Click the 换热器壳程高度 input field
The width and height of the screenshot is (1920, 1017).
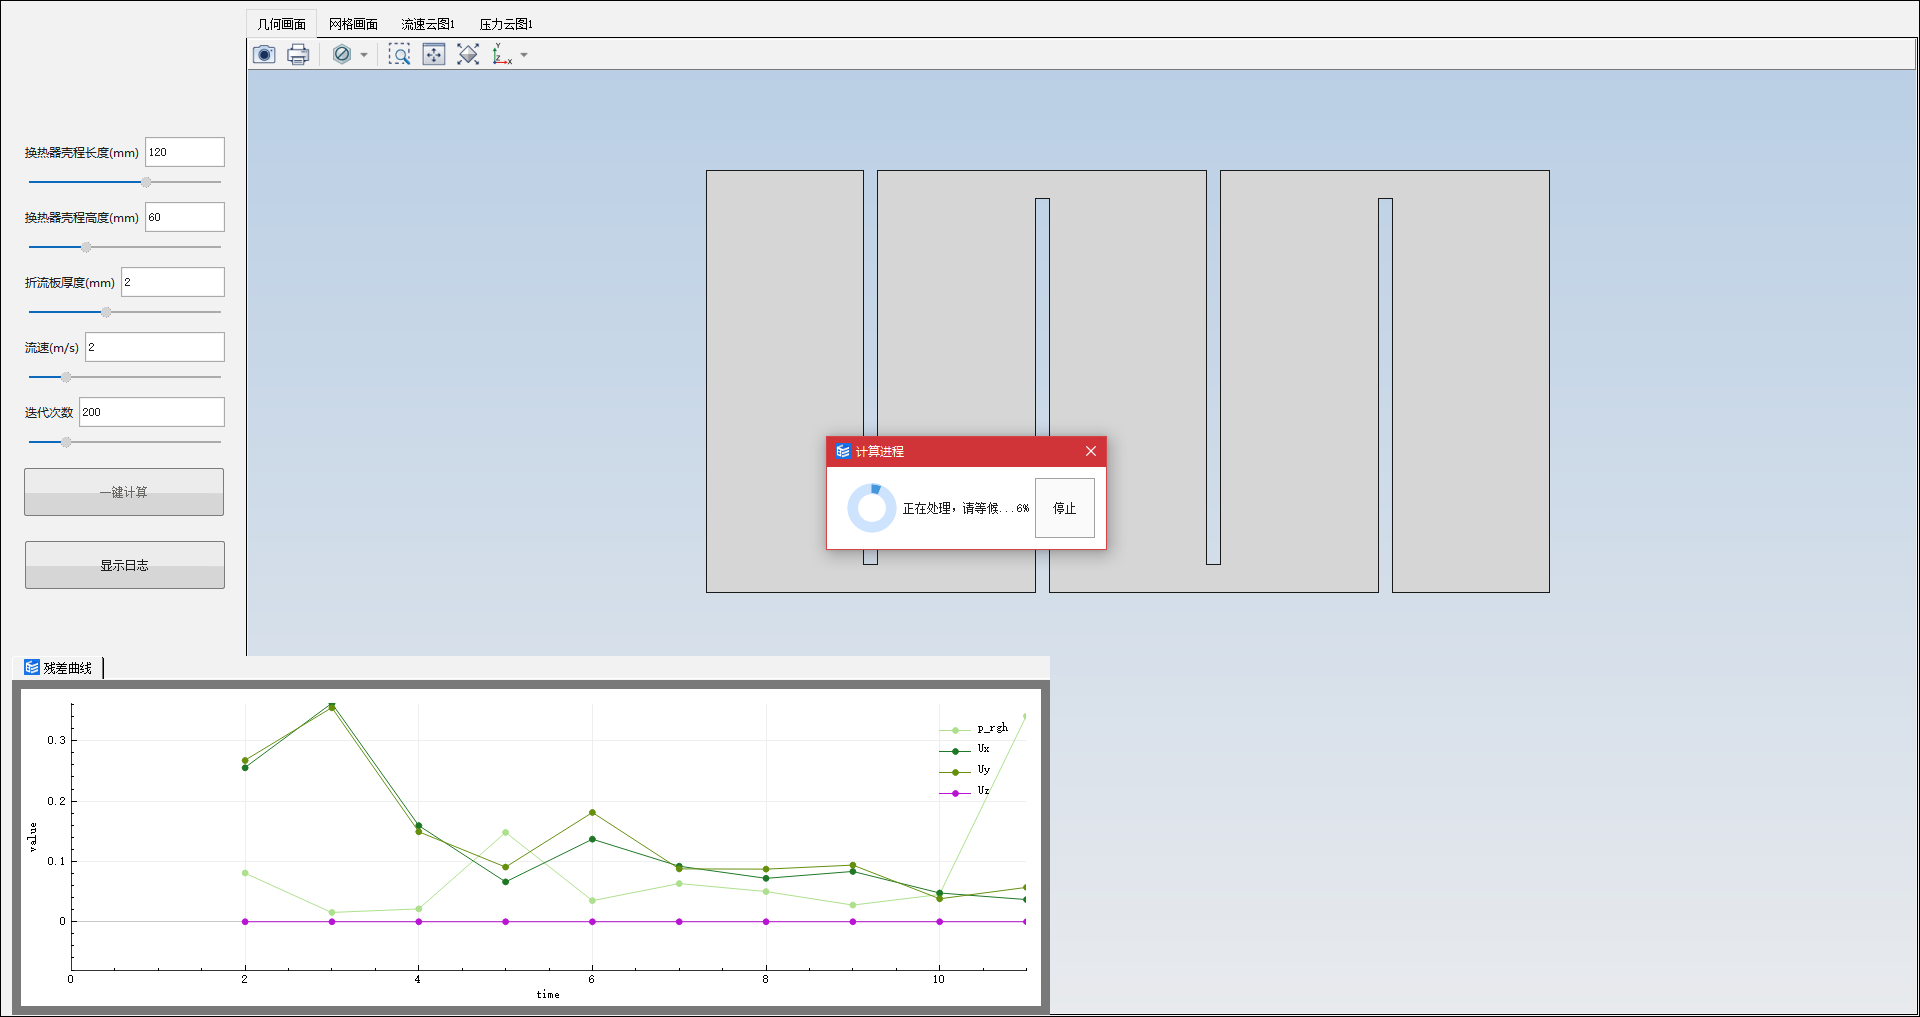pyautogui.click(x=185, y=217)
